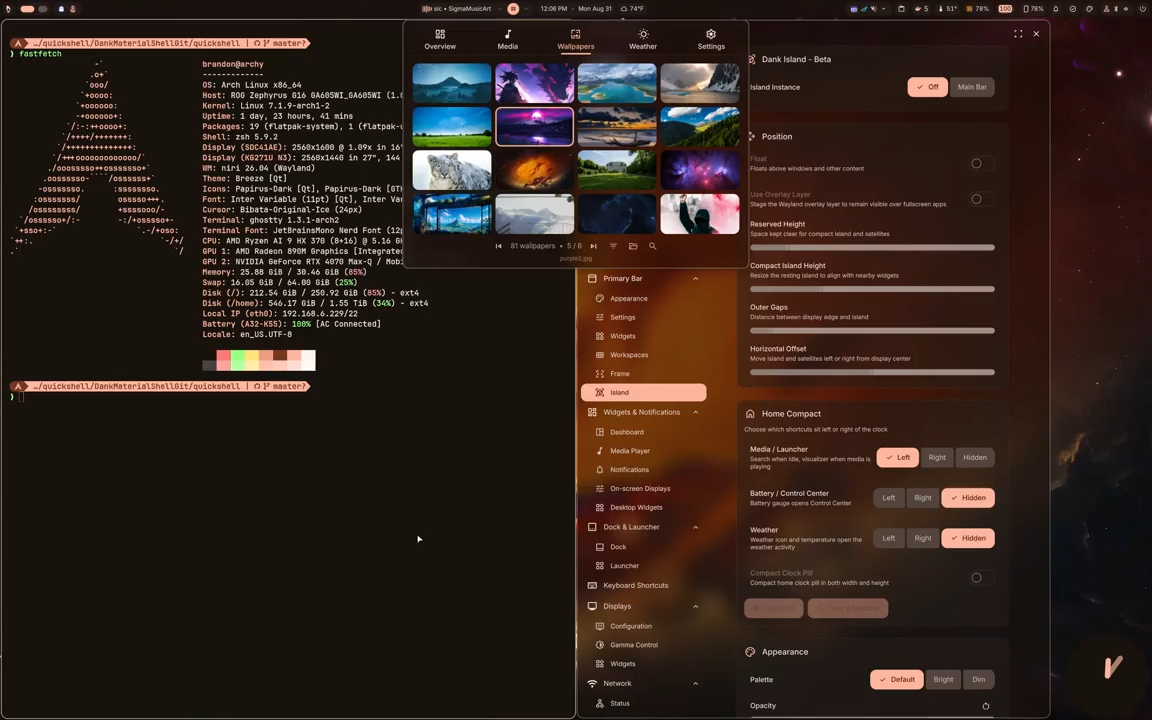Adjust the Outer Gaps slider

pos(872,331)
